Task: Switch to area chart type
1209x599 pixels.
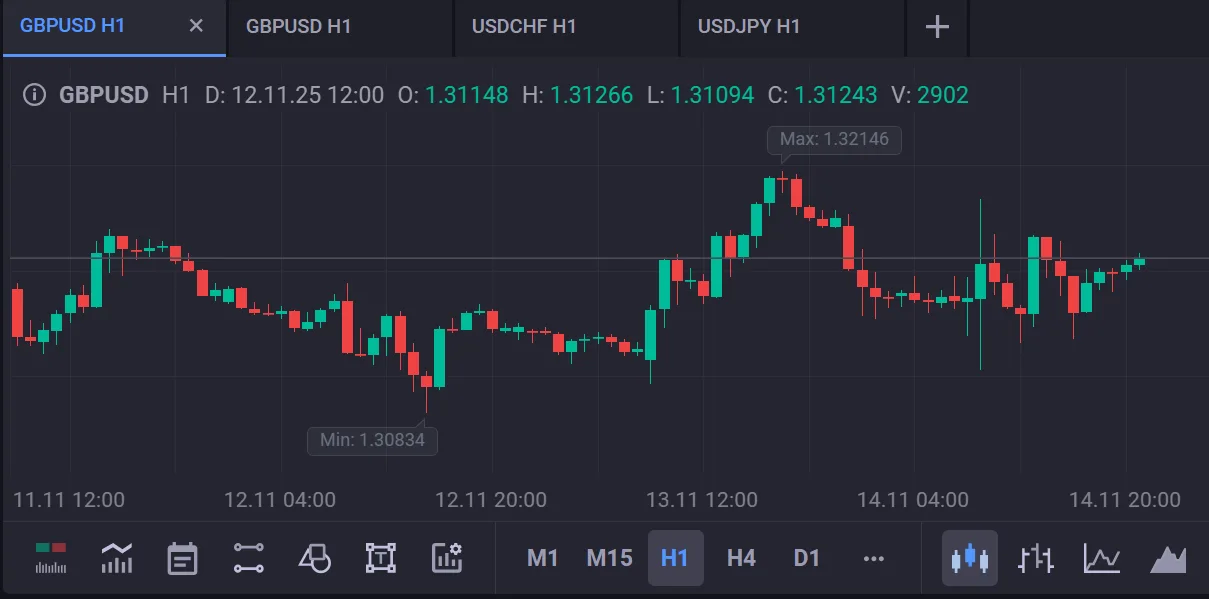Action: pos(1167,558)
